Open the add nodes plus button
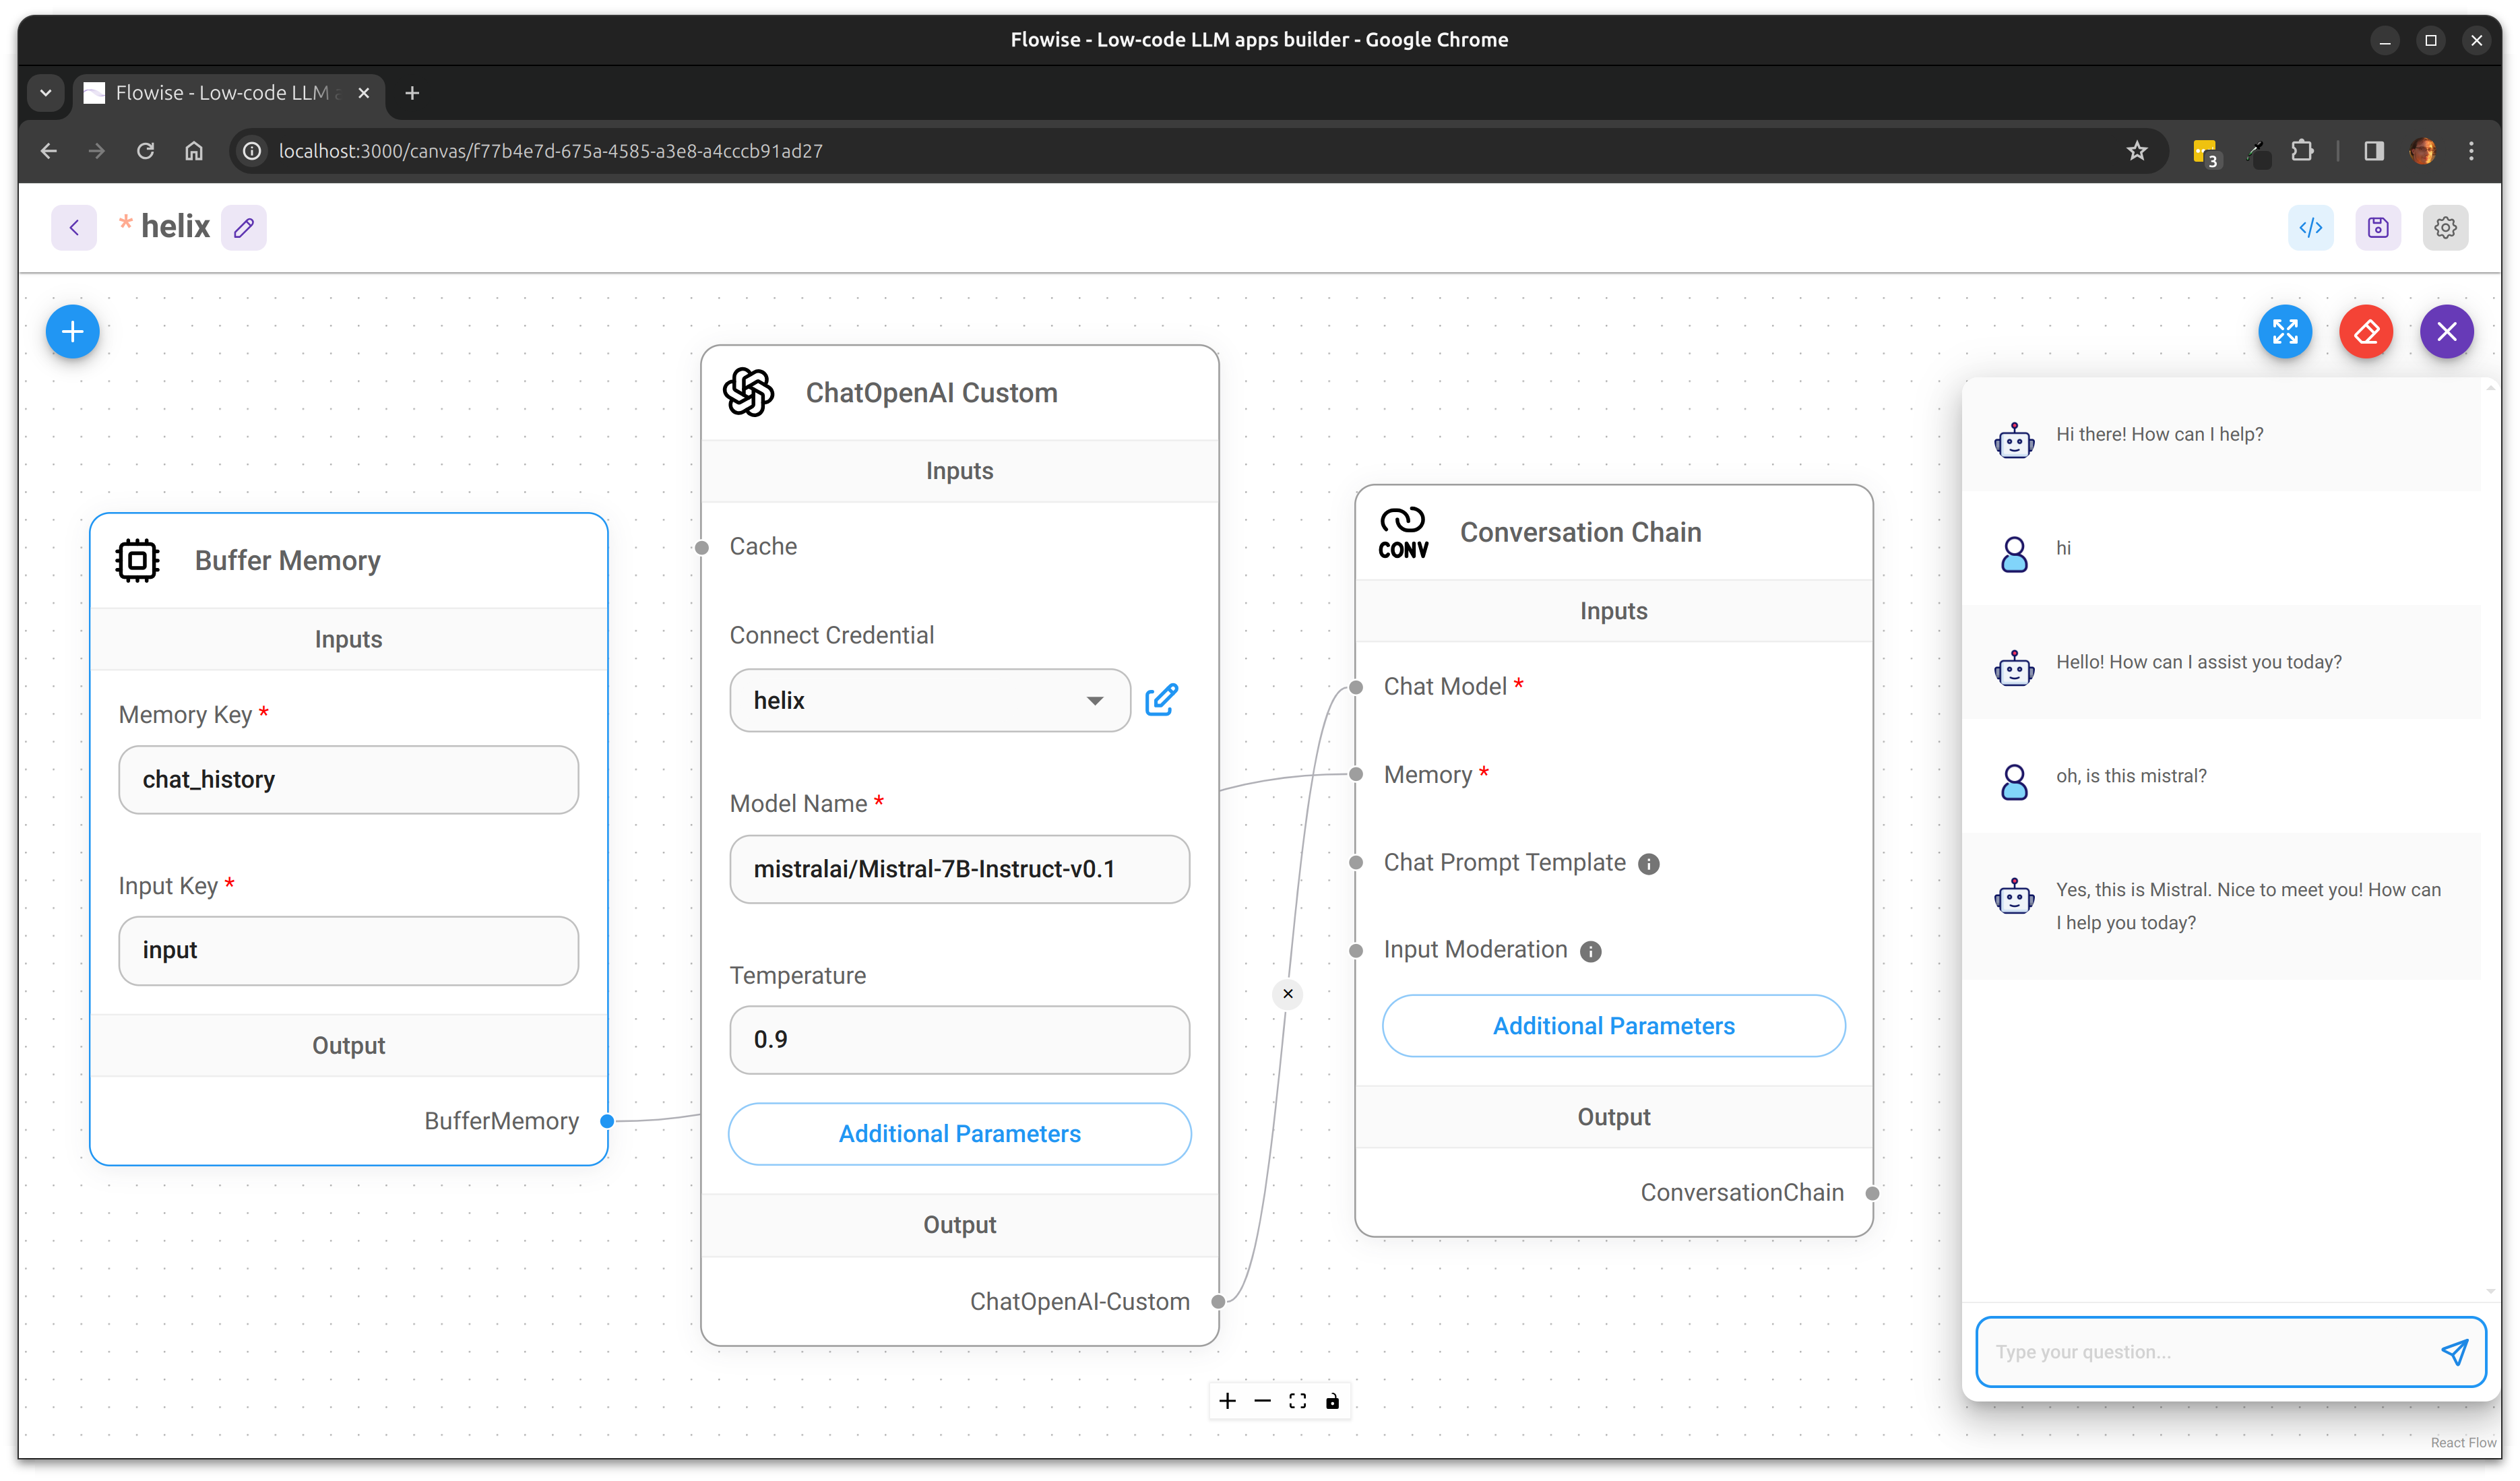 pyautogui.click(x=72, y=332)
